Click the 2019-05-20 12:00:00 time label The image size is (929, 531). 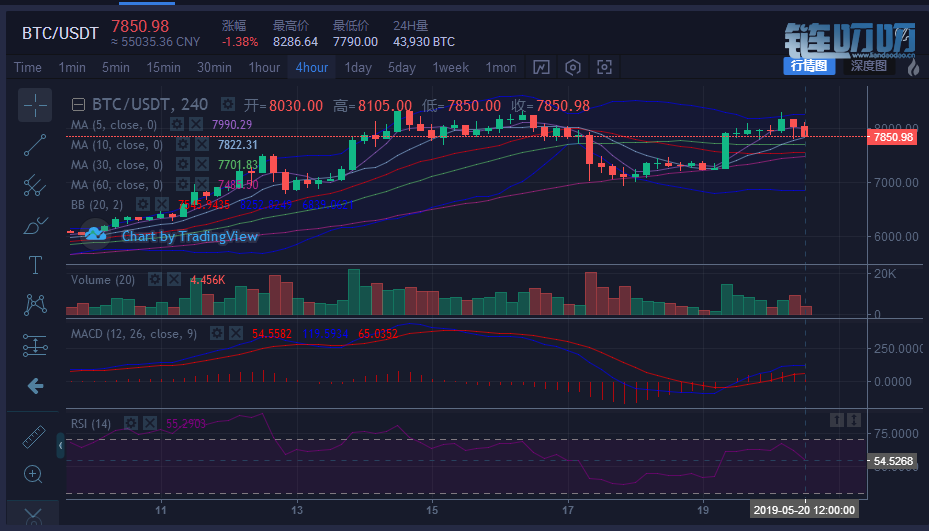click(804, 510)
